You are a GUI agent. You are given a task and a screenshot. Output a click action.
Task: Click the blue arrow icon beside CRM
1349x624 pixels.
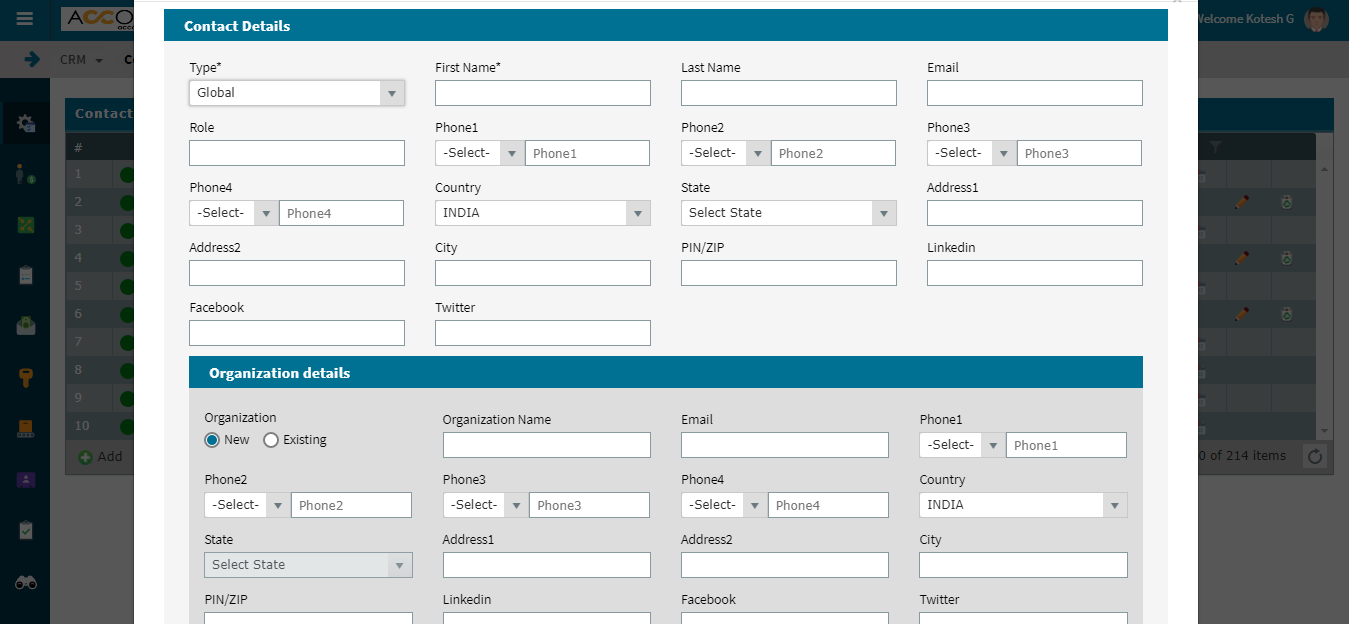coord(32,60)
